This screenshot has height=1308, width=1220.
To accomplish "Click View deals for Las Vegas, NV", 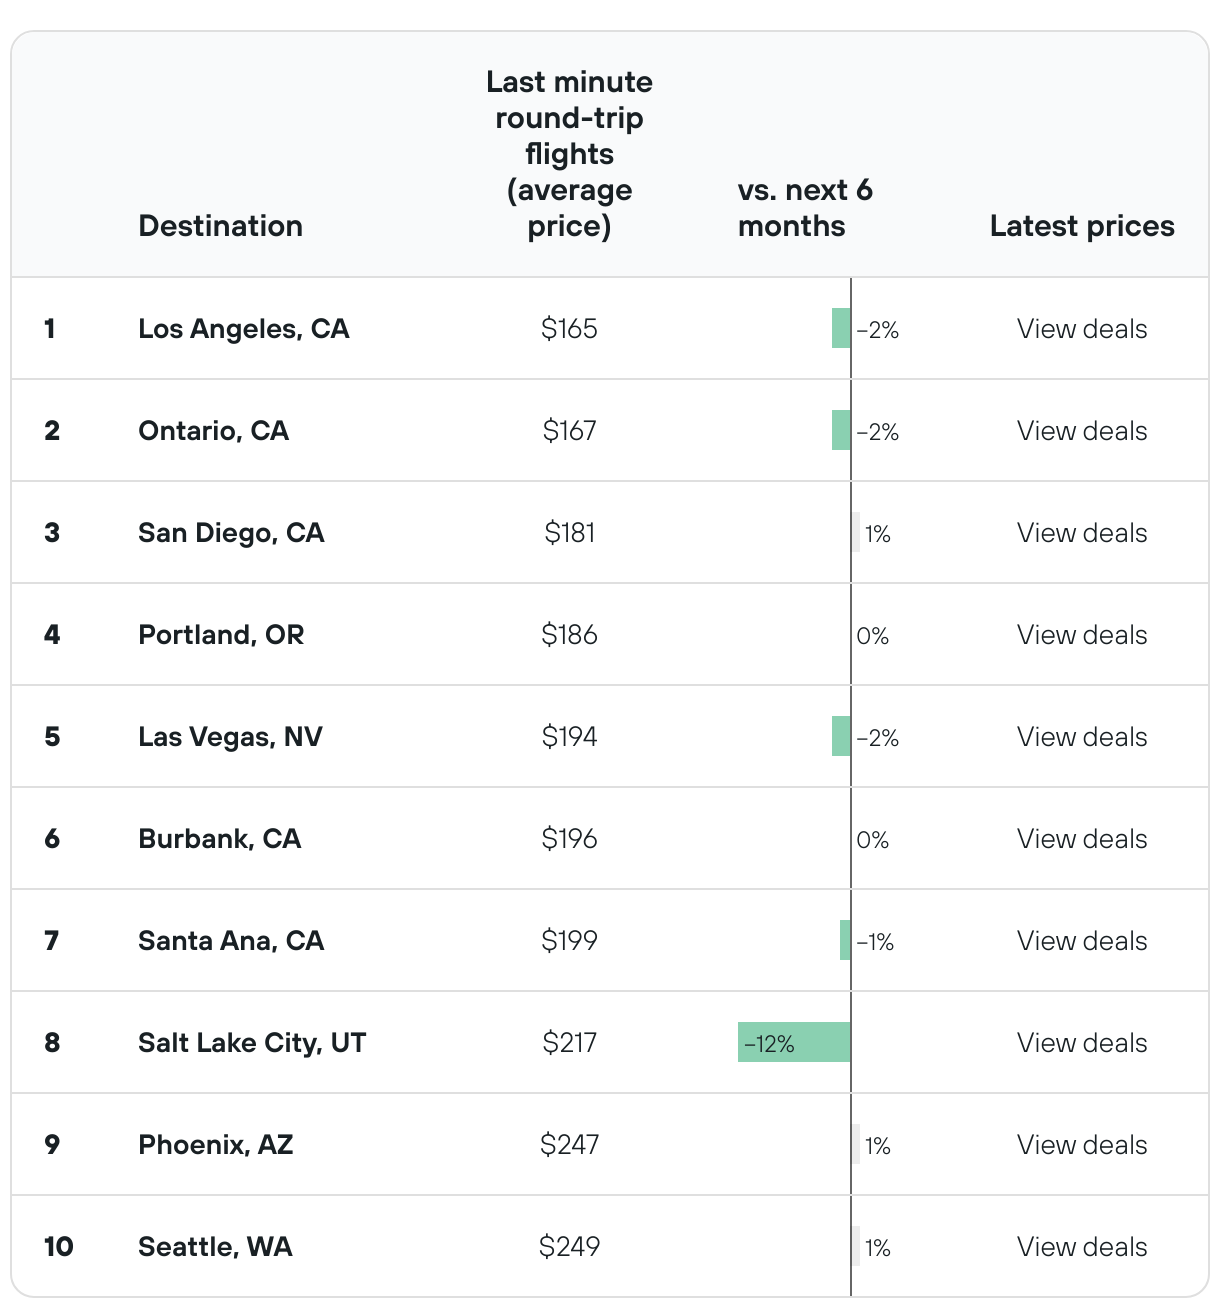I will (x=1081, y=737).
